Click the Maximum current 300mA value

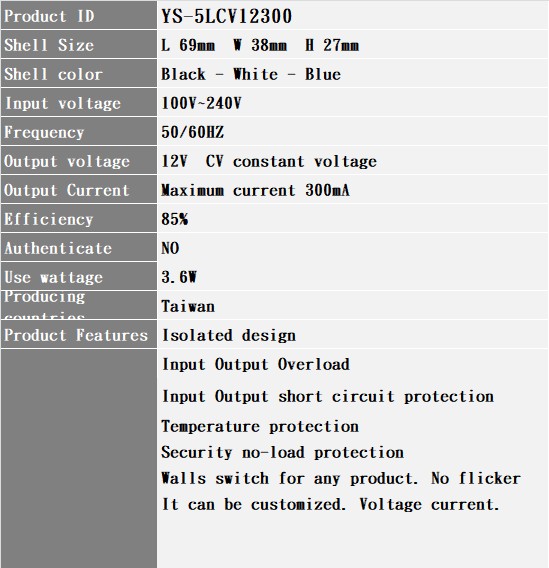tap(256, 190)
